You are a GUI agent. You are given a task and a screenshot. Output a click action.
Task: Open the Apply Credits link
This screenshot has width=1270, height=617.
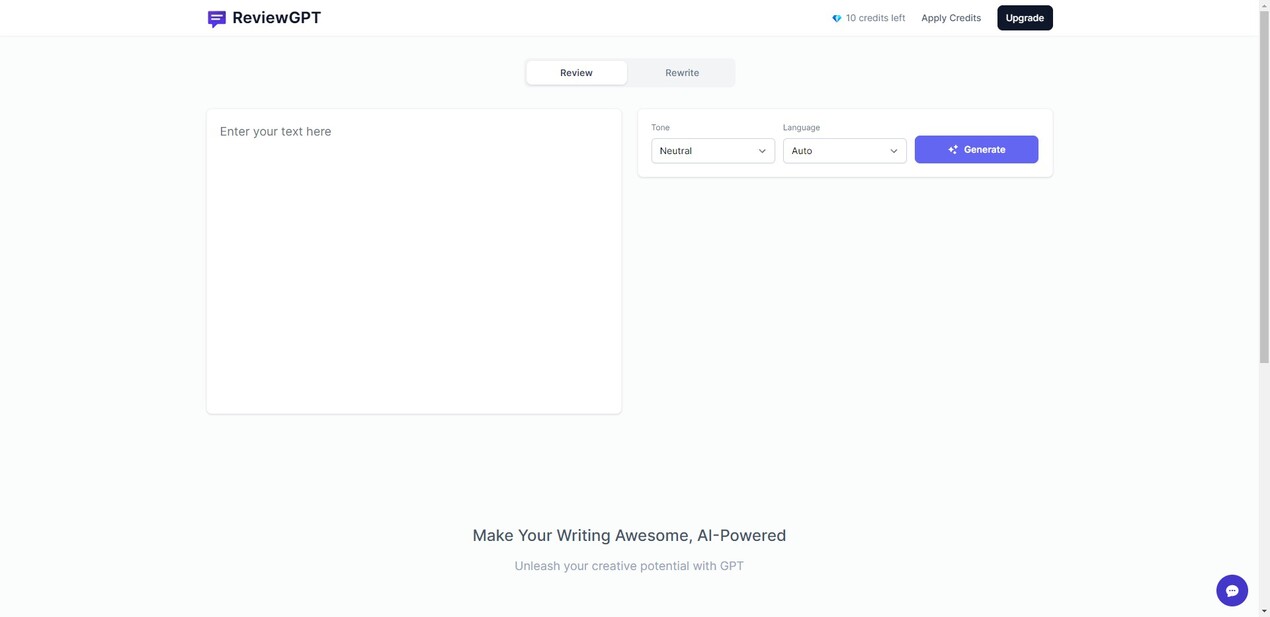(x=951, y=18)
